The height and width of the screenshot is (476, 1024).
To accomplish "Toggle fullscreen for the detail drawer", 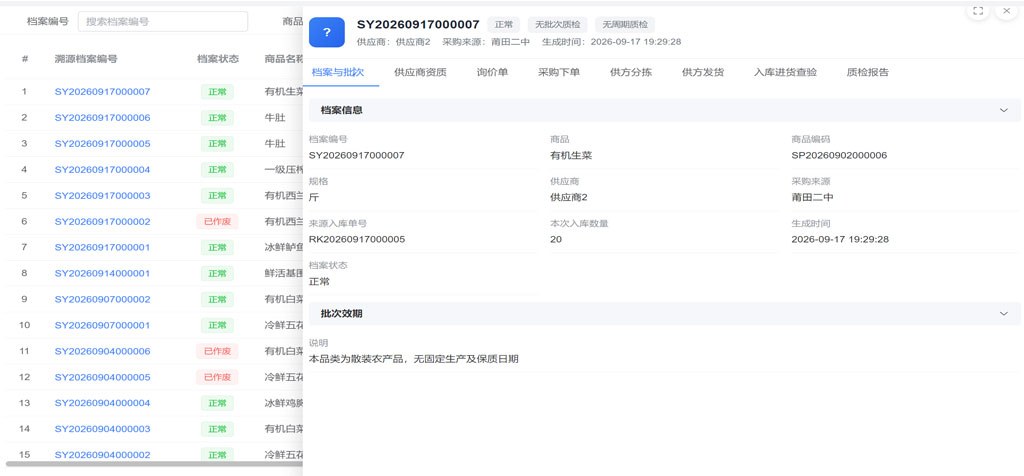I will [978, 11].
